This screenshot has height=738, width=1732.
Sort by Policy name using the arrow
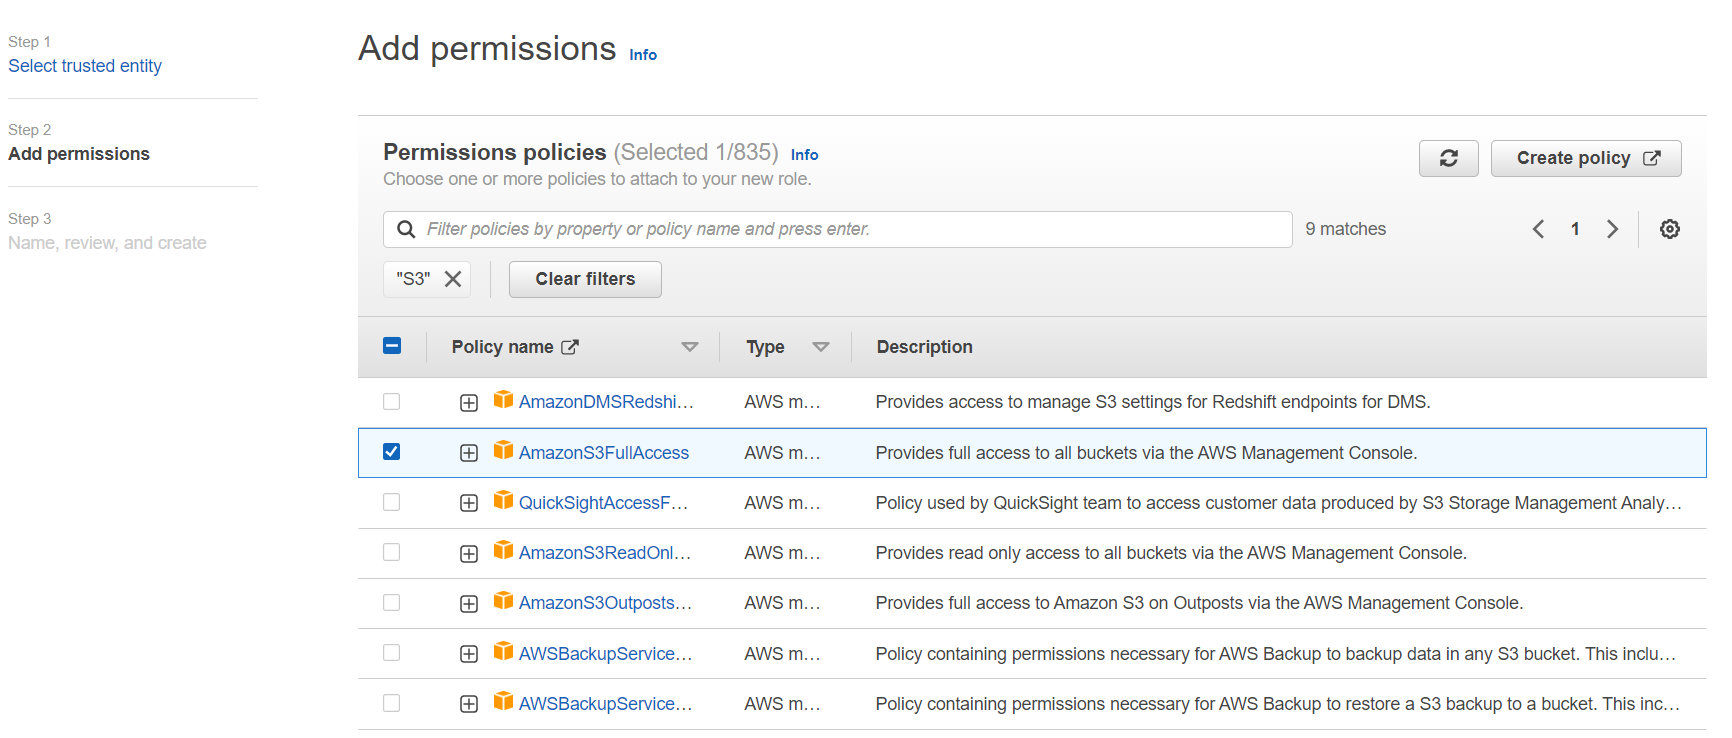point(690,347)
